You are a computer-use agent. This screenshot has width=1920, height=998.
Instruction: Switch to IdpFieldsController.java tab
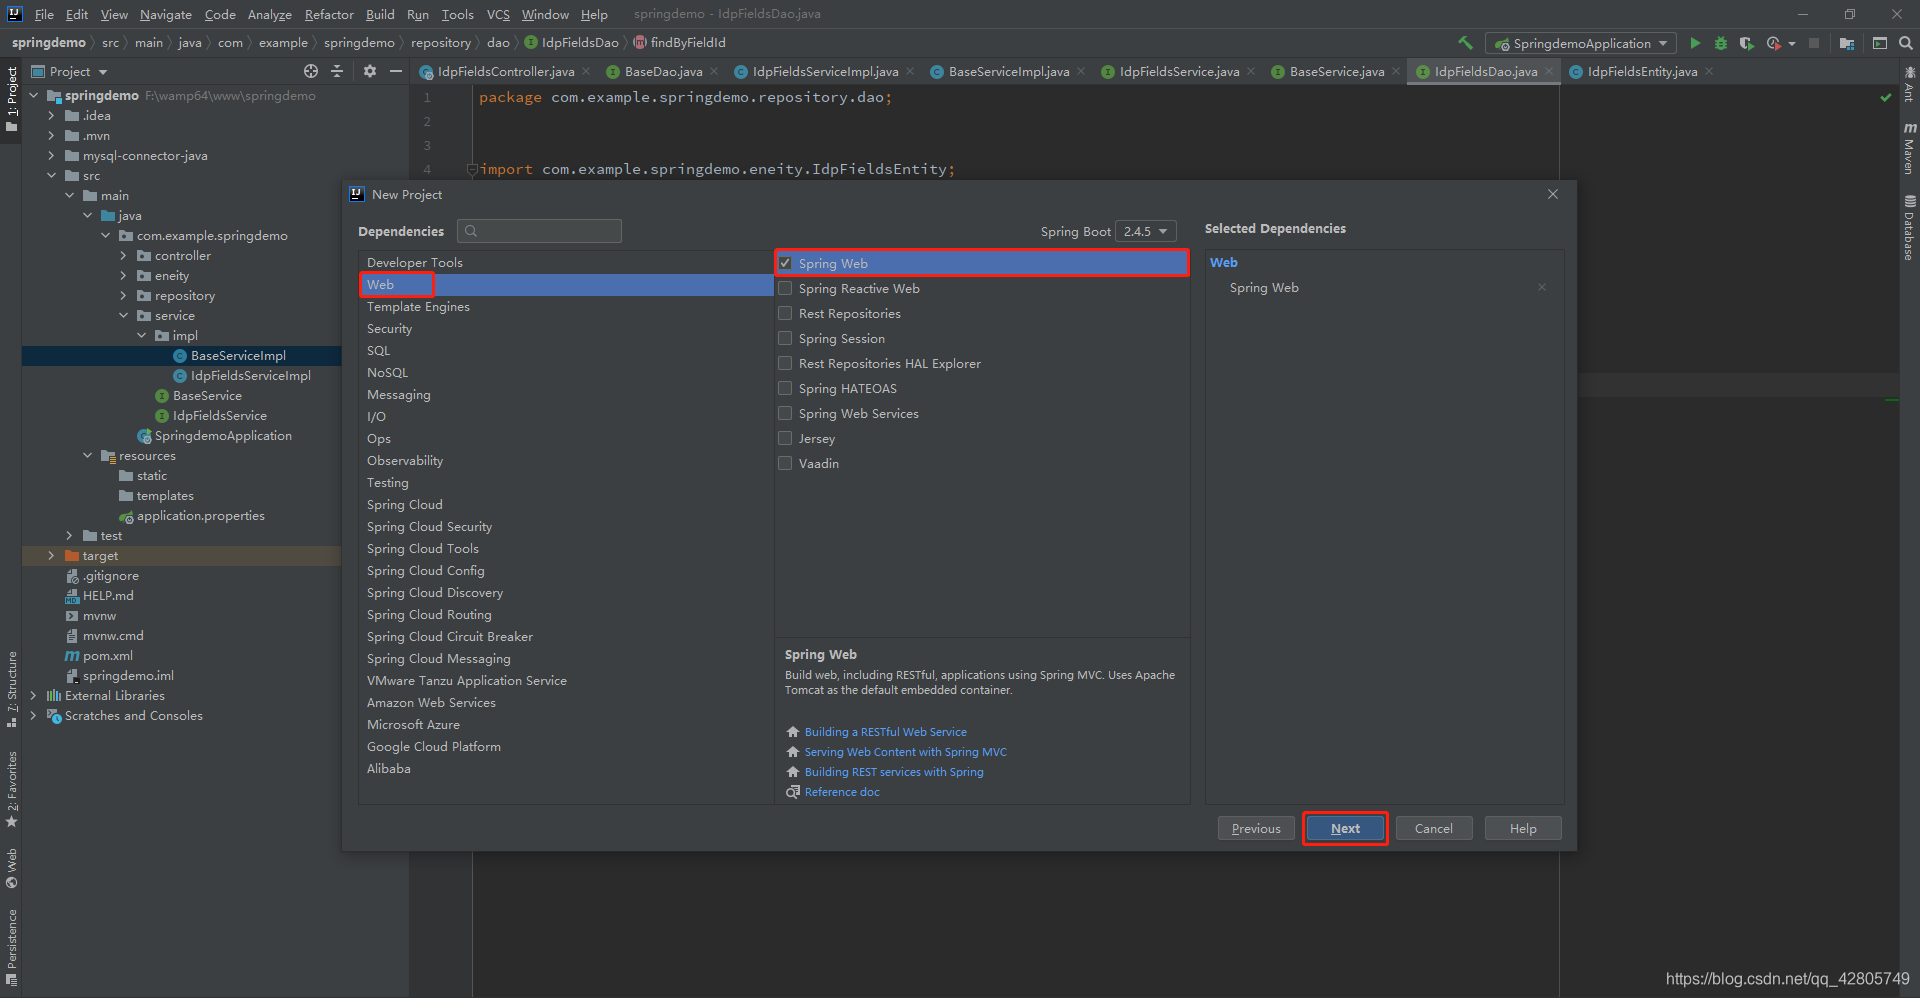click(505, 71)
